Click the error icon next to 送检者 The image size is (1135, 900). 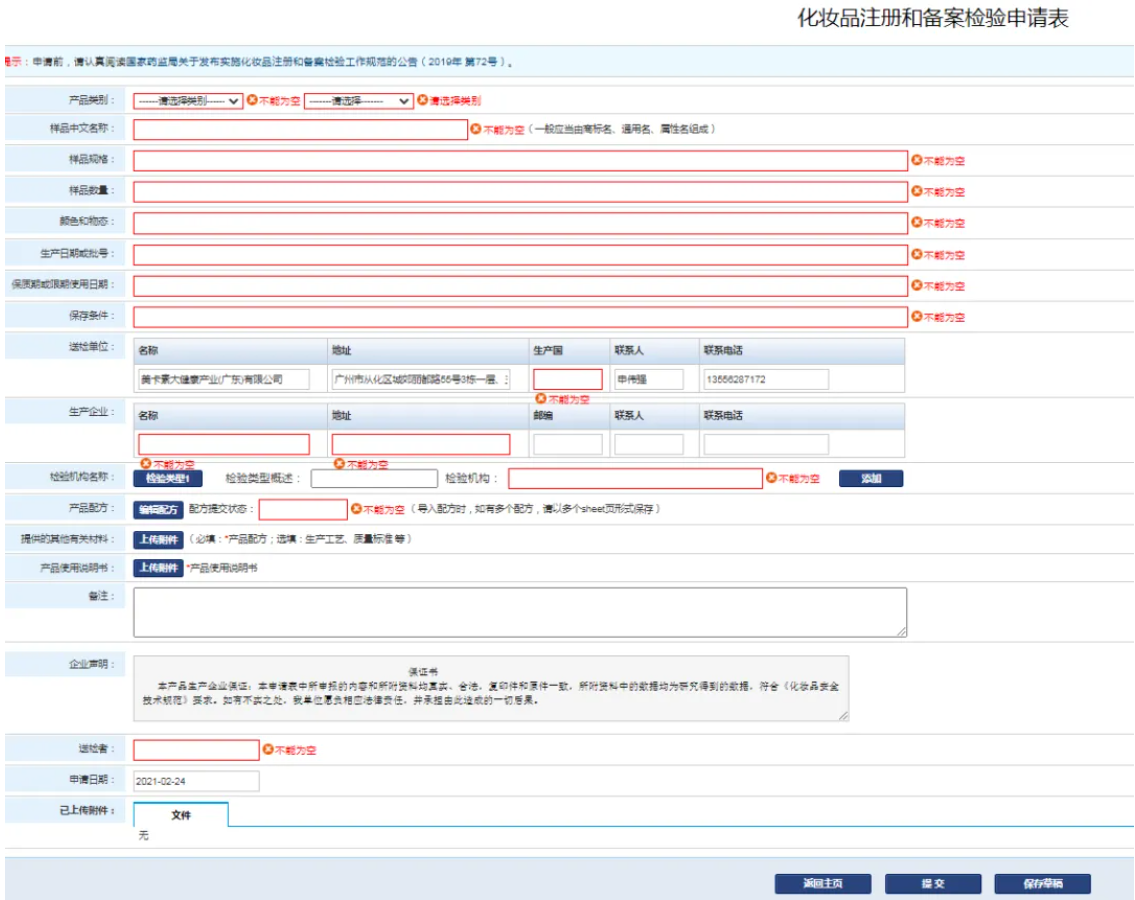point(268,749)
